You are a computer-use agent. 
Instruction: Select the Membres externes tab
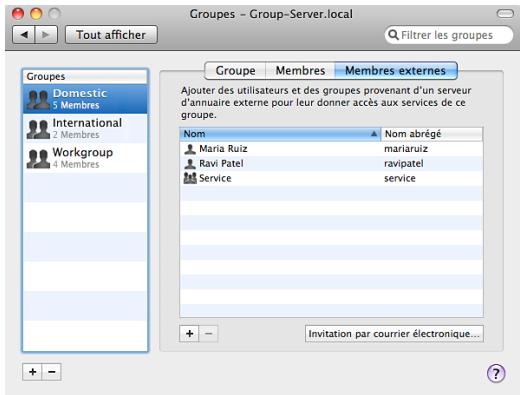396,71
